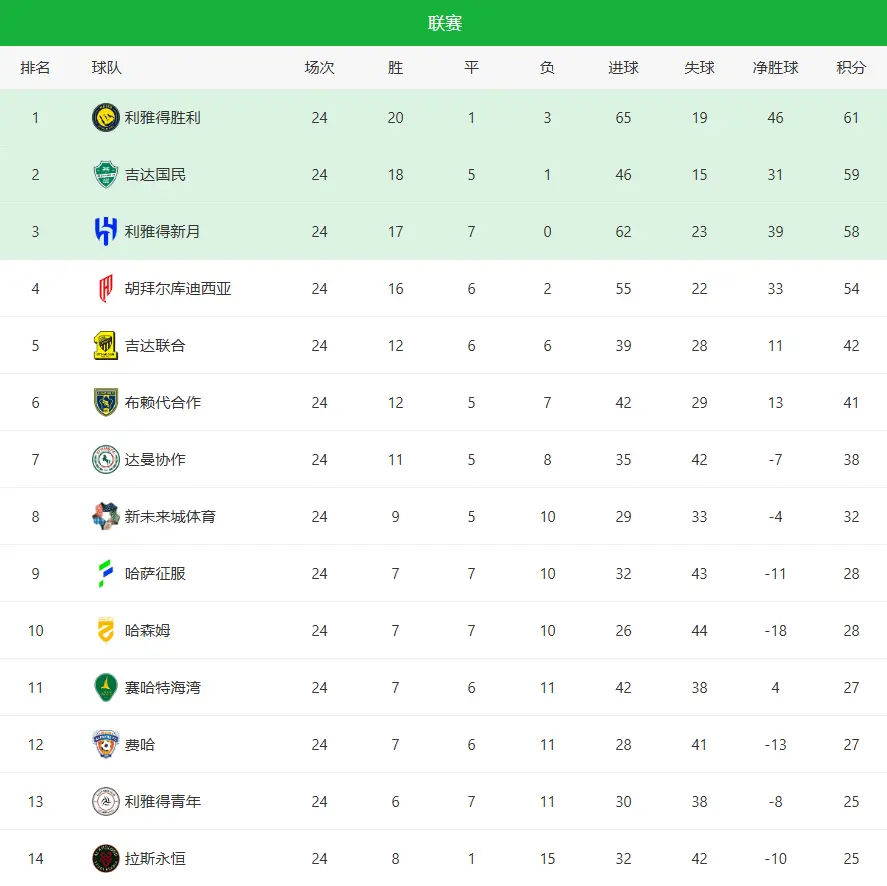The image size is (887, 886).
Task: Click the 利雅得青年 team name link
Action: (162, 802)
